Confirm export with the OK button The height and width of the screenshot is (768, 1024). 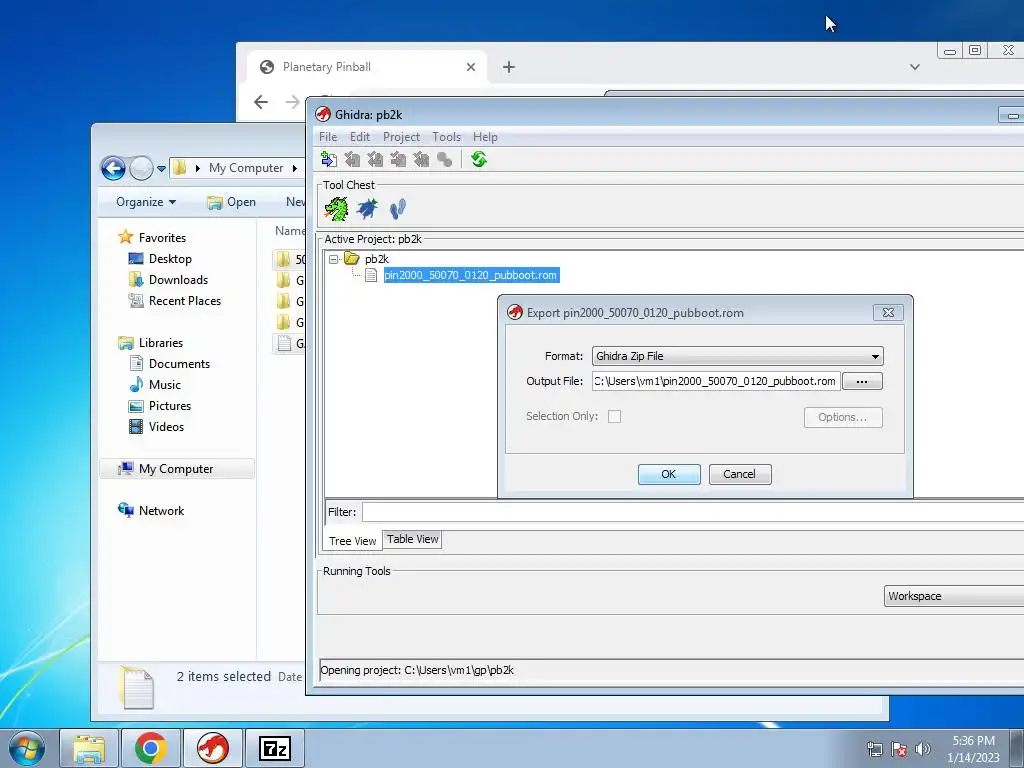tap(669, 474)
